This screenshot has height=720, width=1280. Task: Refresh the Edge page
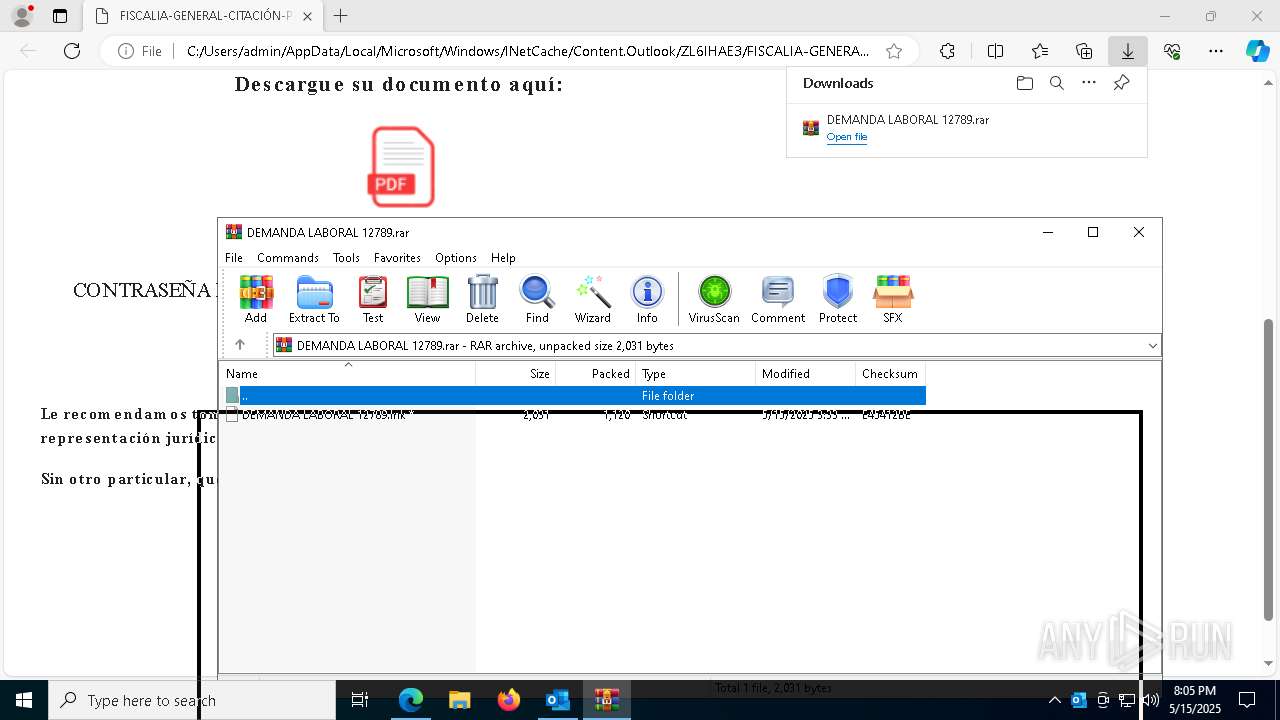click(x=72, y=51)
